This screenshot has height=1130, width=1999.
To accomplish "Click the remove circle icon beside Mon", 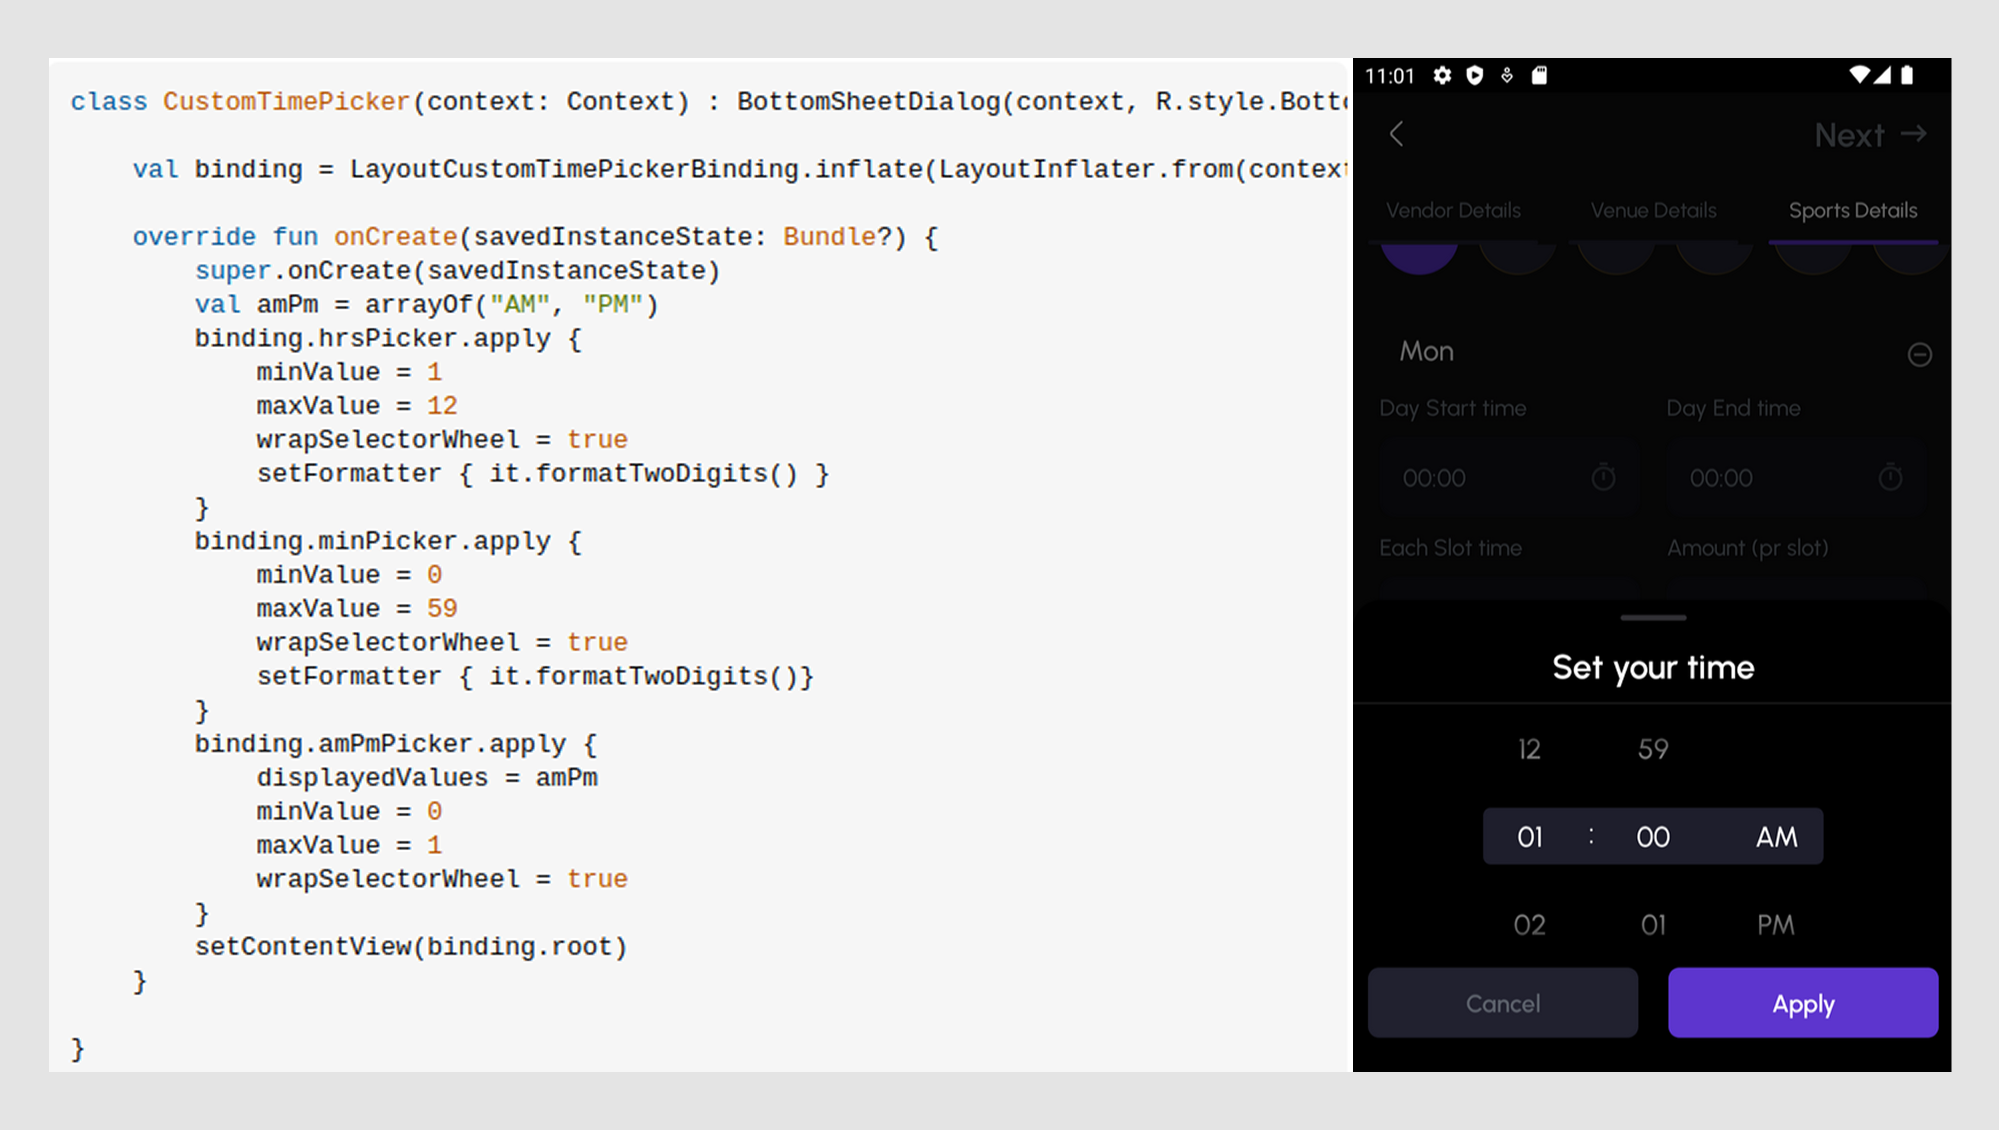I will 1919,354.
